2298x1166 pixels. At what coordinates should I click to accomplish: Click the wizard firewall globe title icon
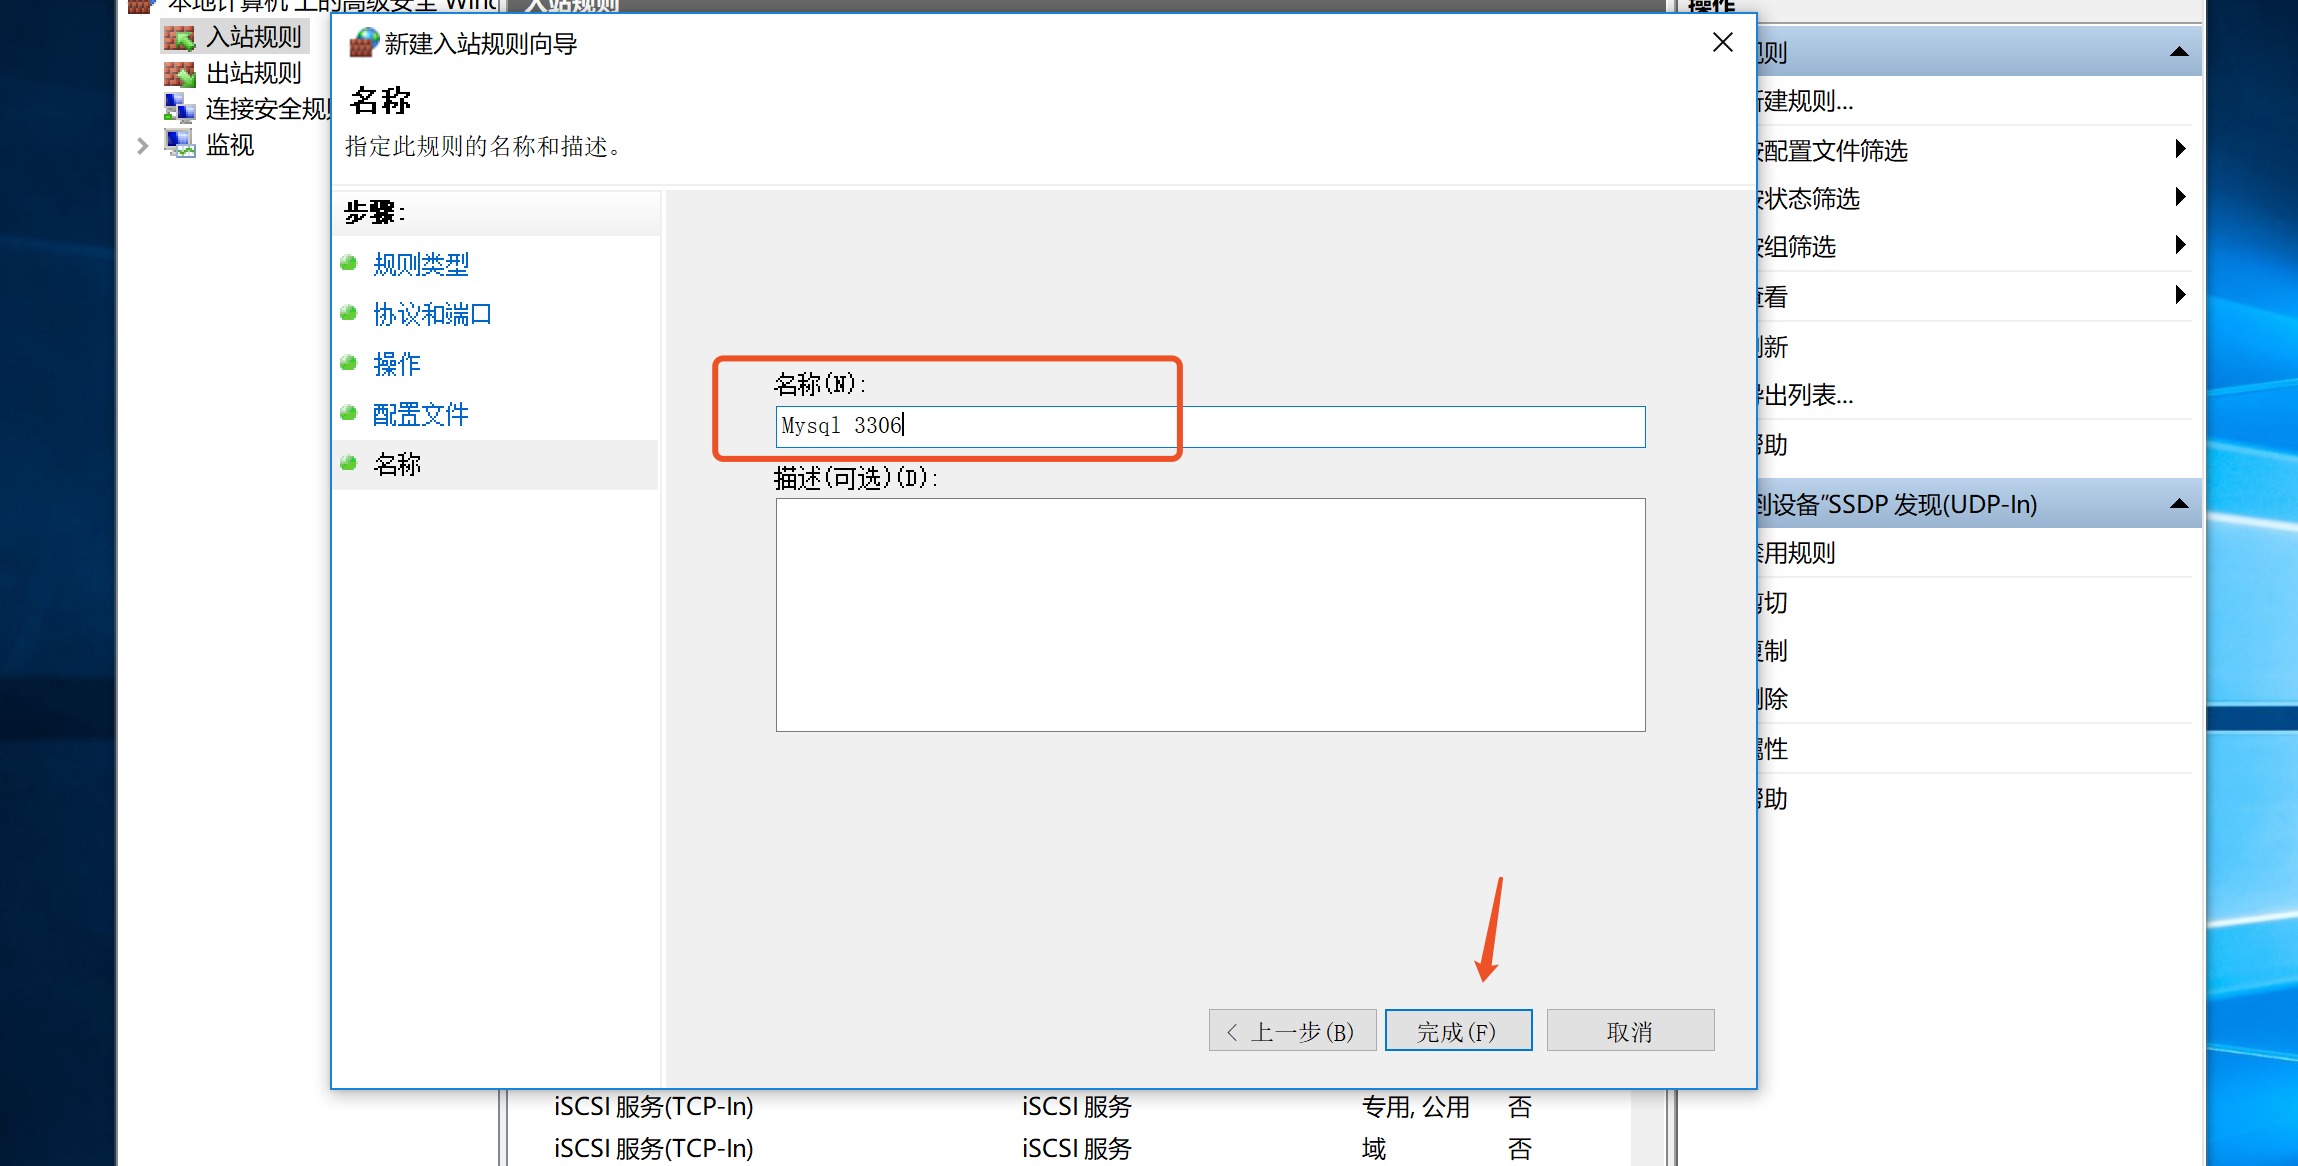coord(364,43)
